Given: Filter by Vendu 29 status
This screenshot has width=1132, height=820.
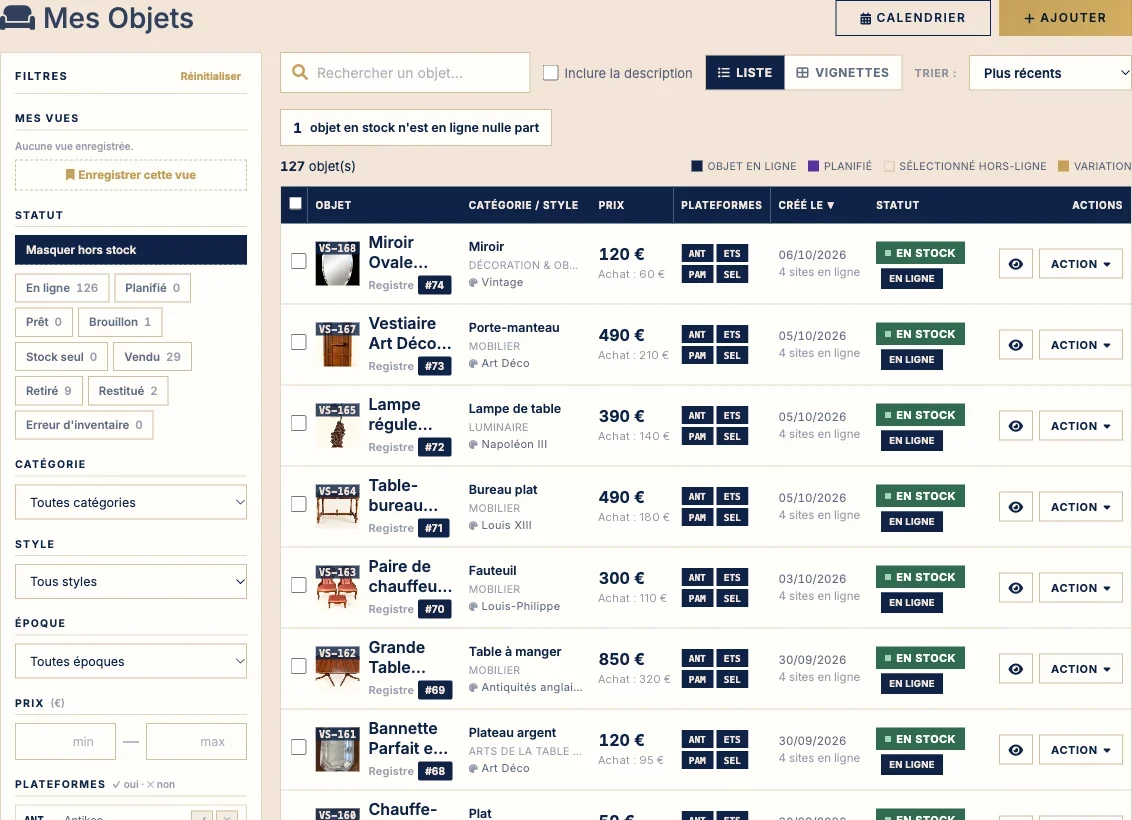Looking at the screenshot, I should pos(152,357).
